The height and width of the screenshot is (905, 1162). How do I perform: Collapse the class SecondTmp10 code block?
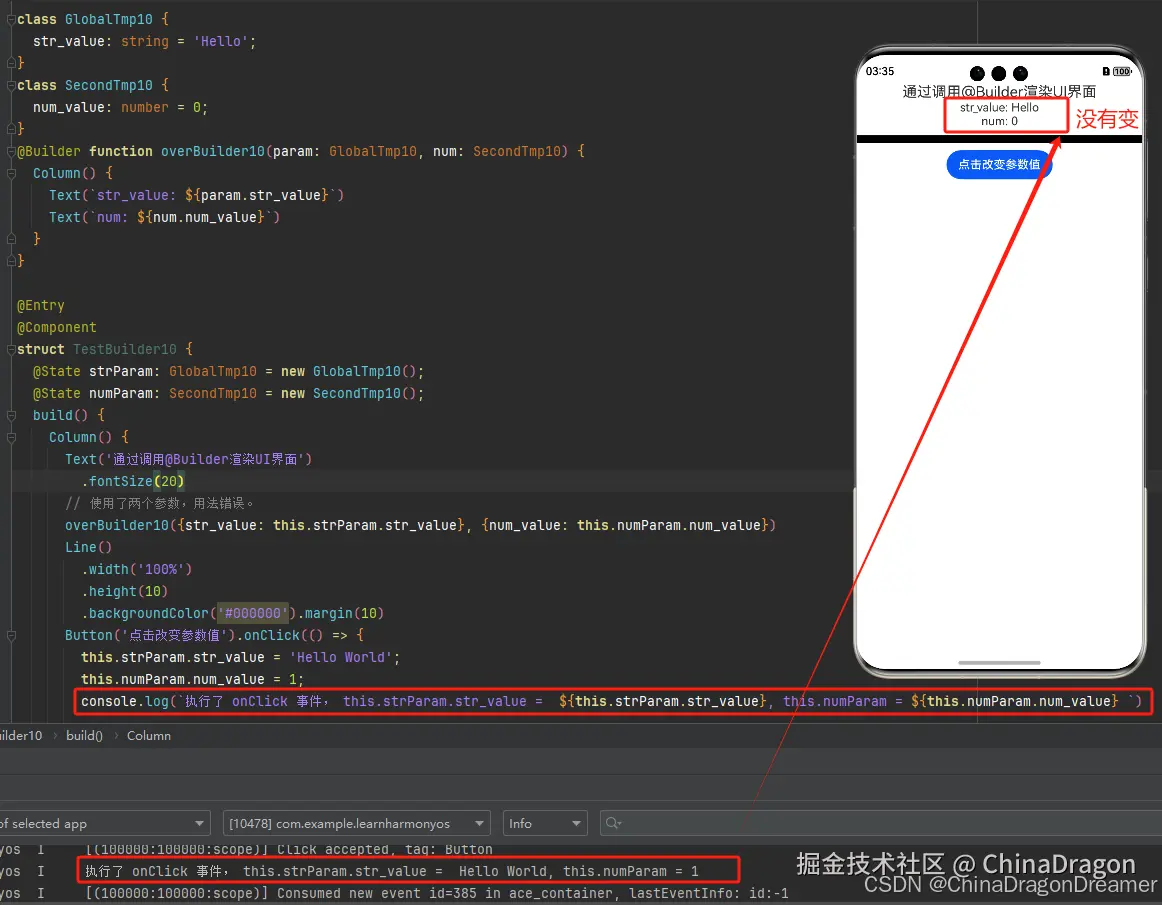coord(11,85)
